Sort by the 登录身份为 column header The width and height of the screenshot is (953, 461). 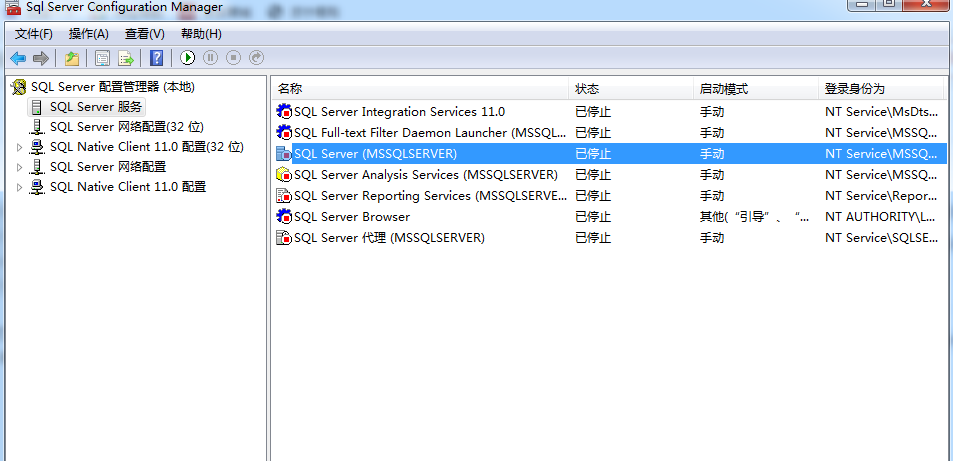click(881, 89)
